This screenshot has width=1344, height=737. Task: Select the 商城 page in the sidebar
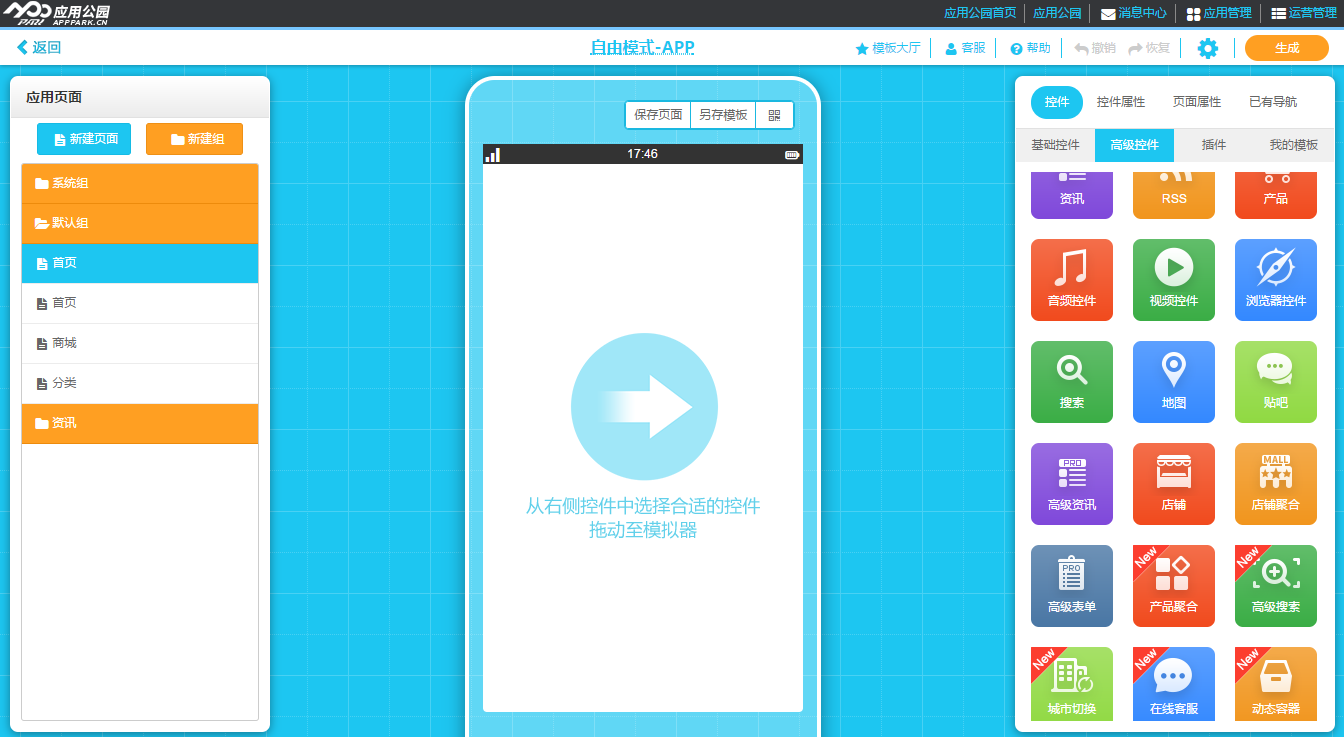(139, 343)
